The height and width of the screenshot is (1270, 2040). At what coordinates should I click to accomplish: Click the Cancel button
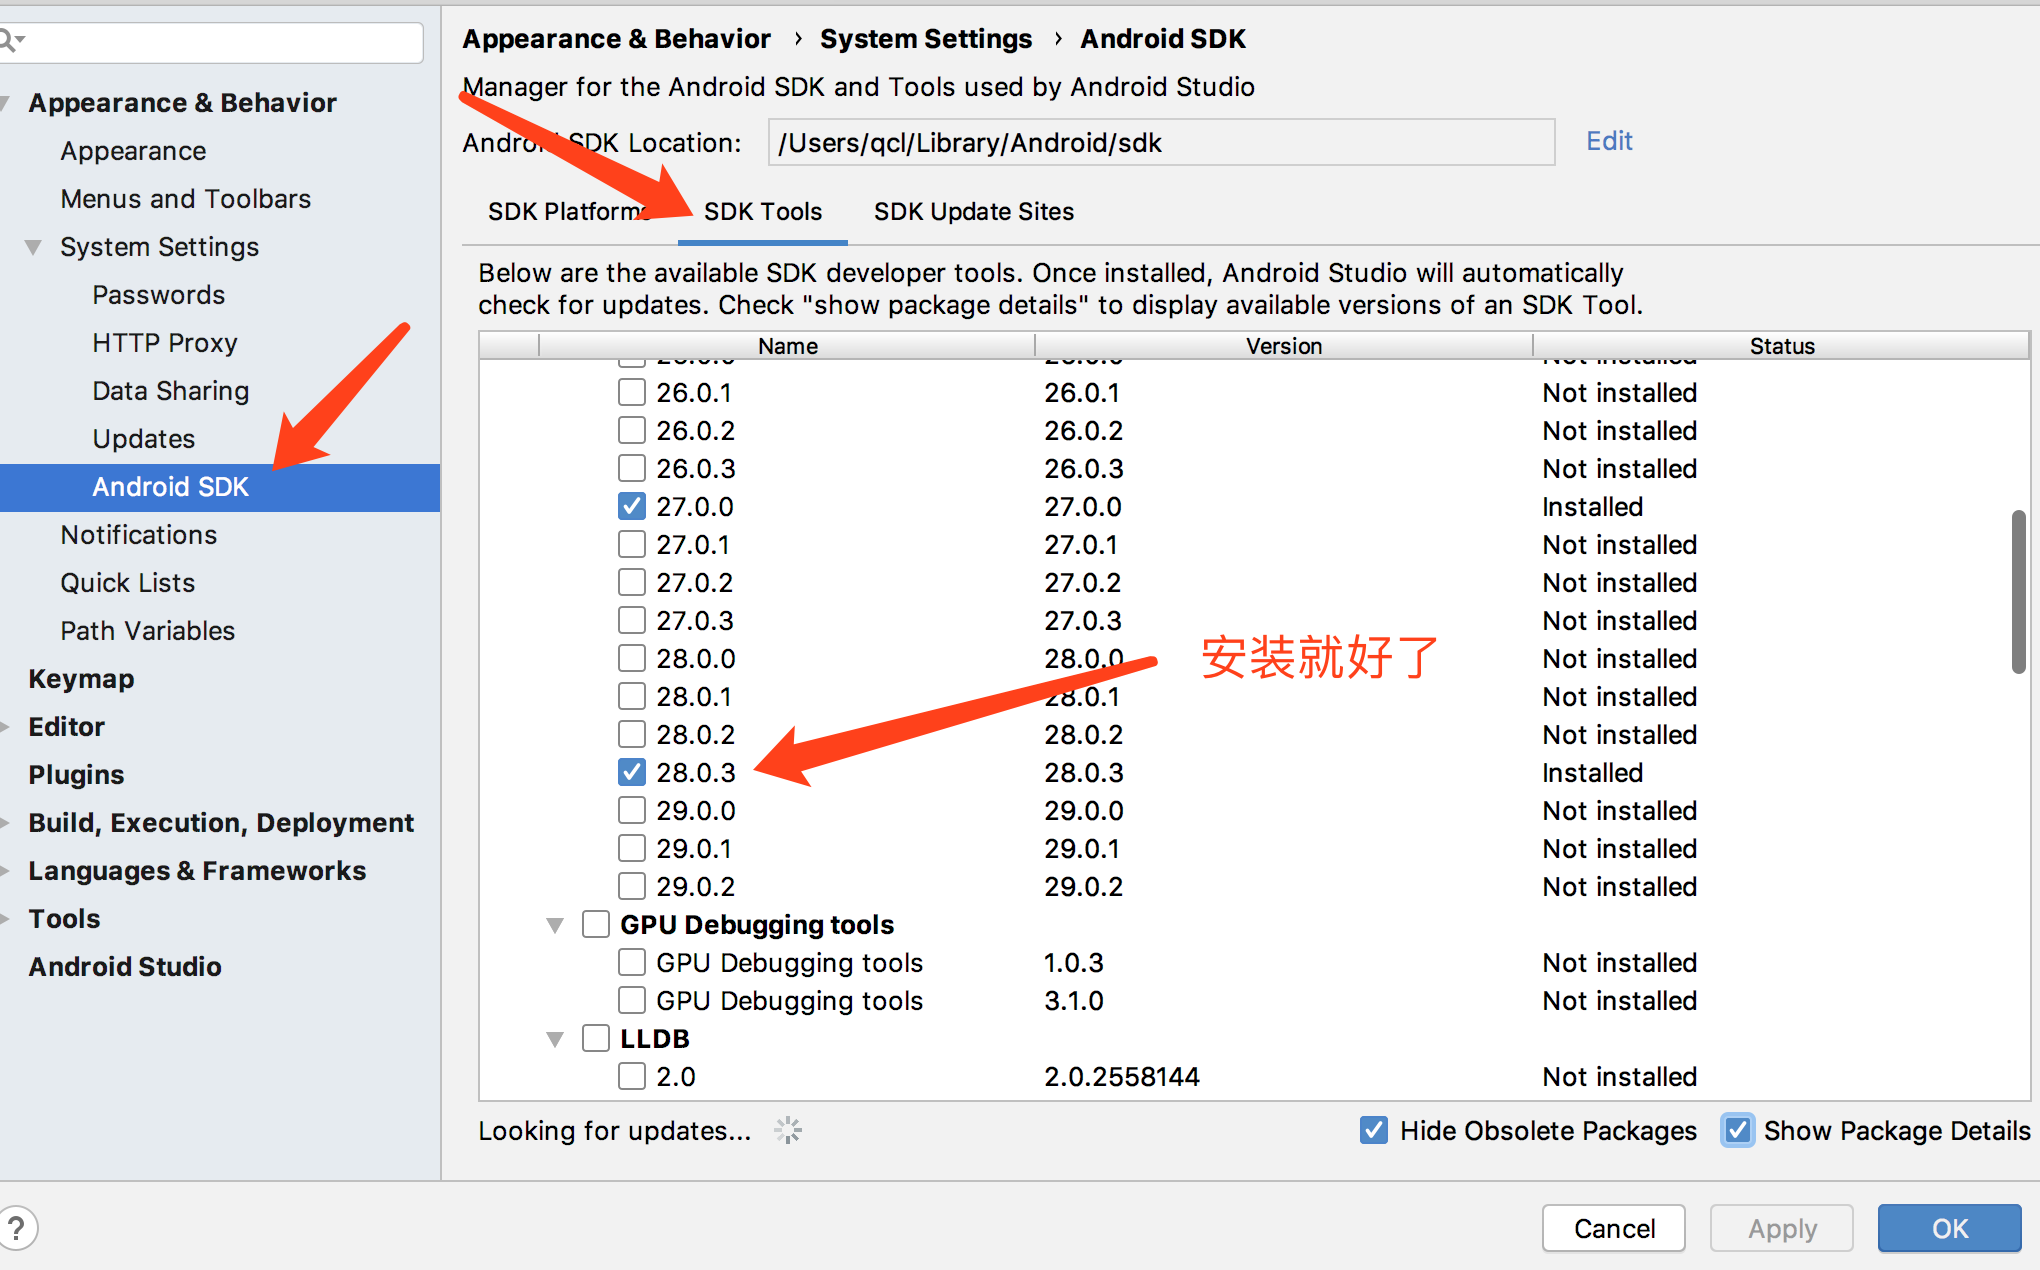click(1613, 1228)
